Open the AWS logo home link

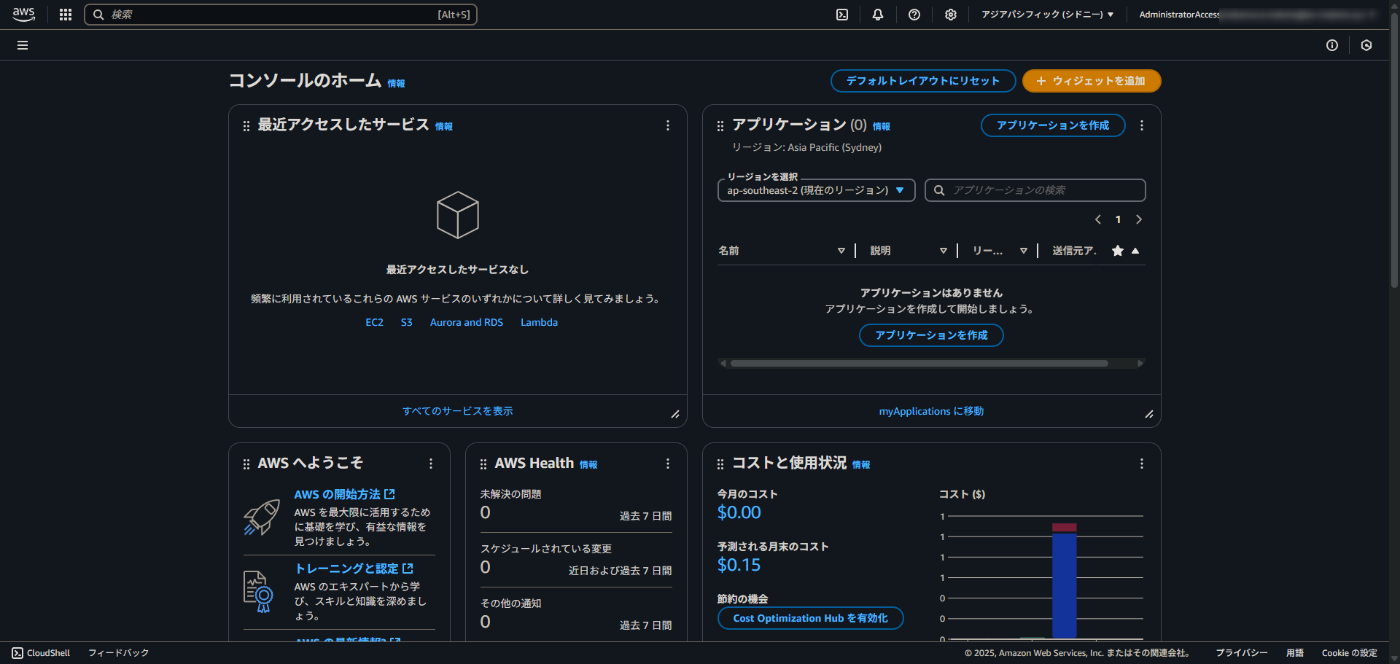coord(23,14)
